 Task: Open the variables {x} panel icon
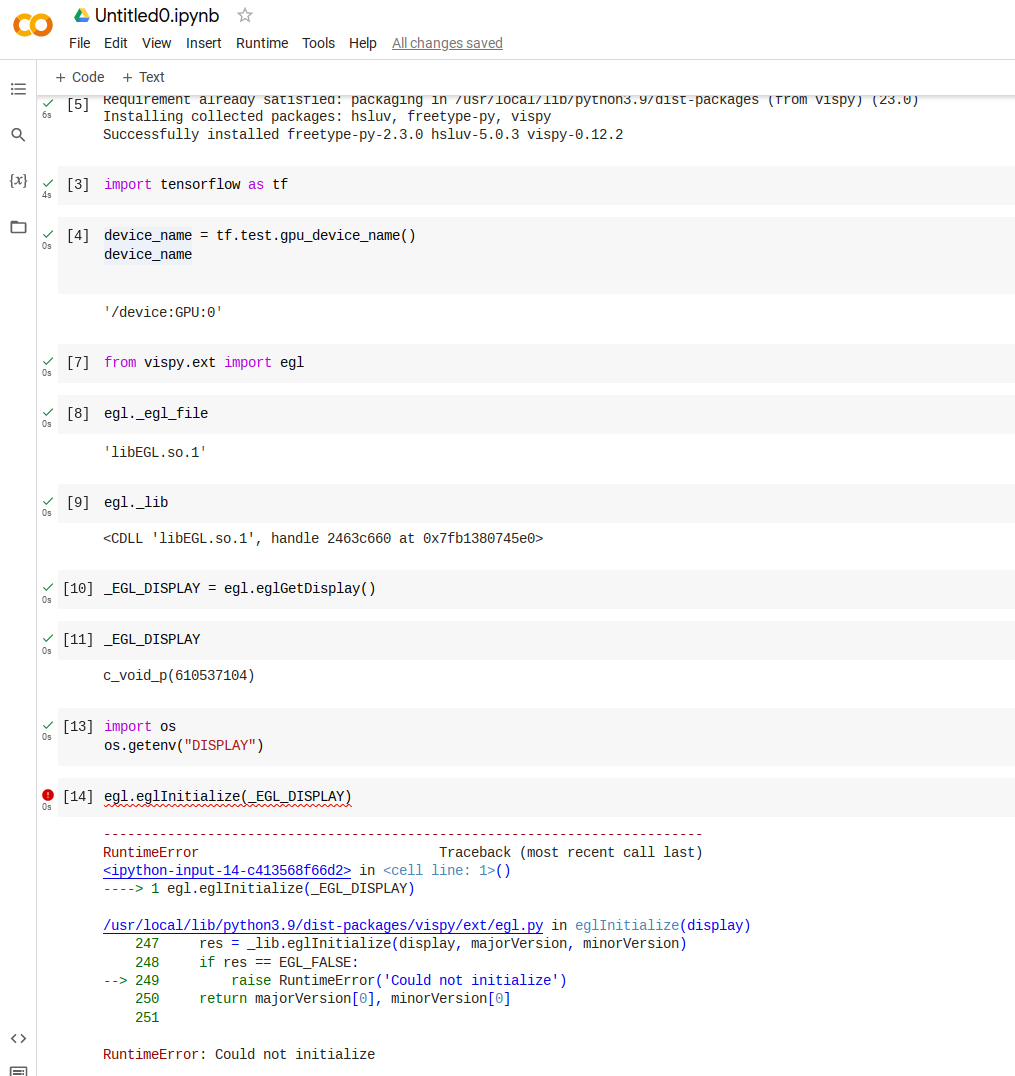[19, 180]
